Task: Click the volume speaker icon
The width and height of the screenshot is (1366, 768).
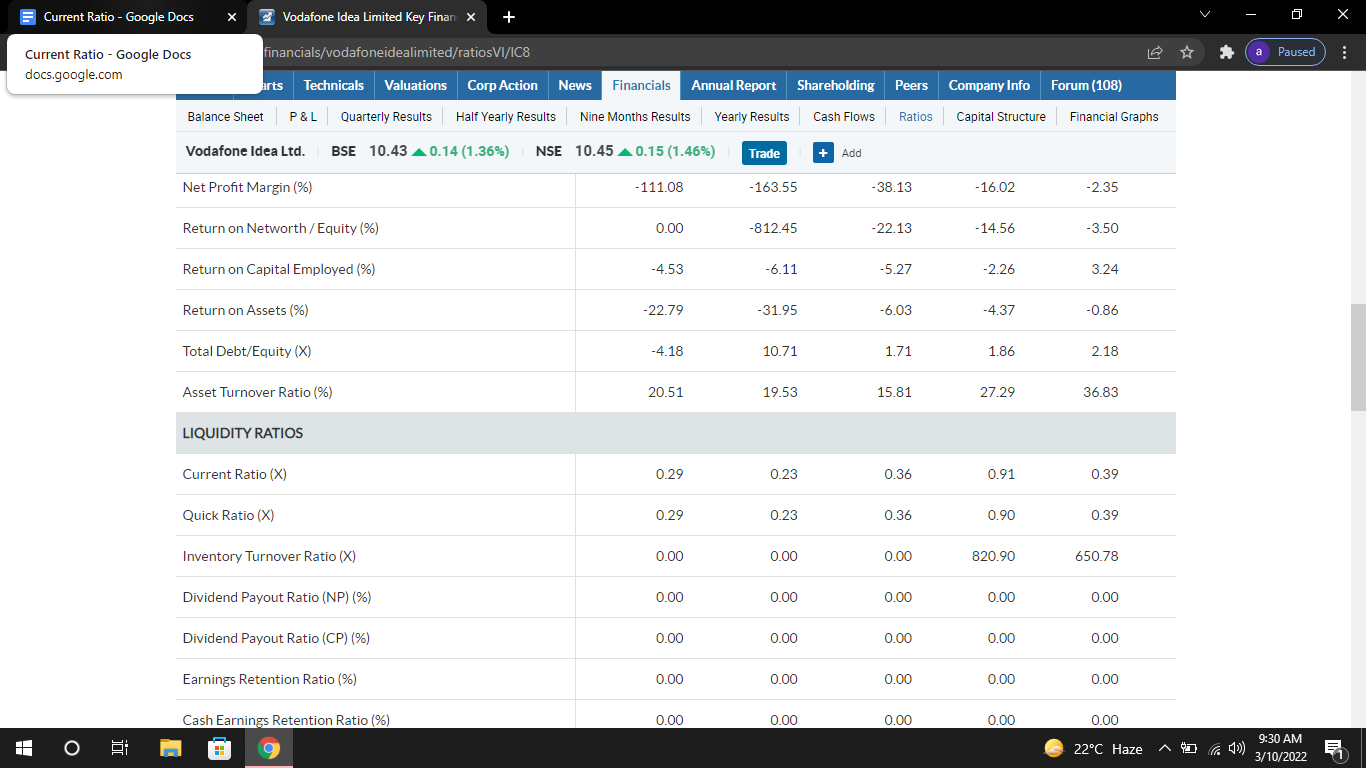Action: point(1236,749)
